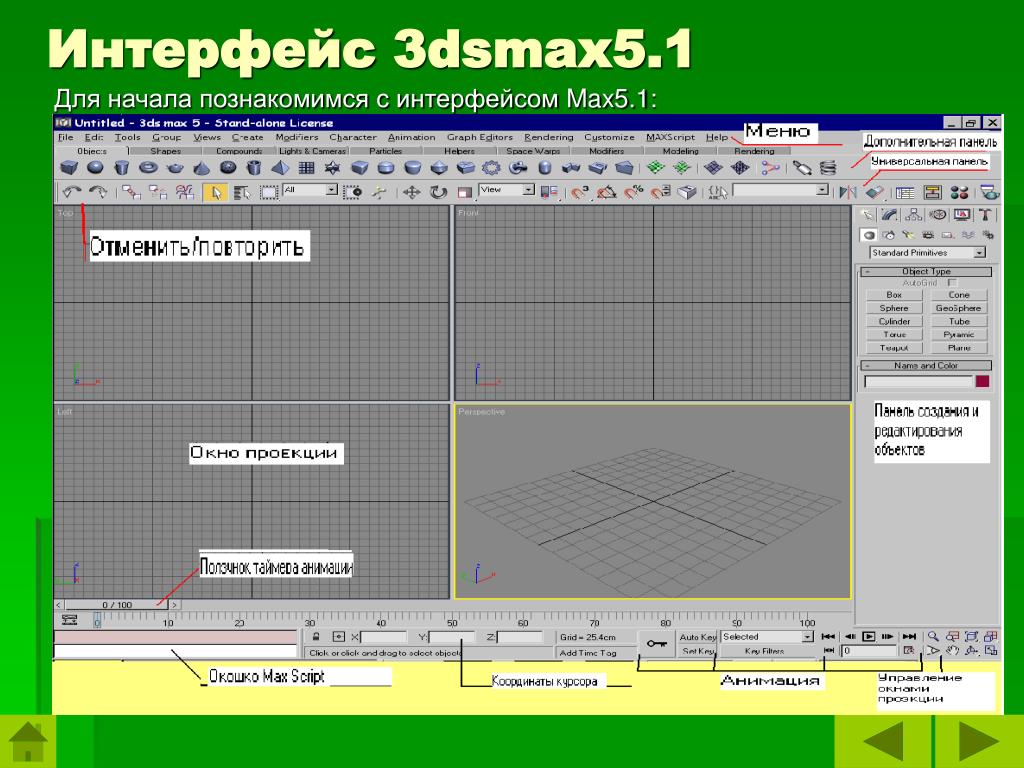
Task: Switch to the Shapes shelf tab
Action: [166, 151]
